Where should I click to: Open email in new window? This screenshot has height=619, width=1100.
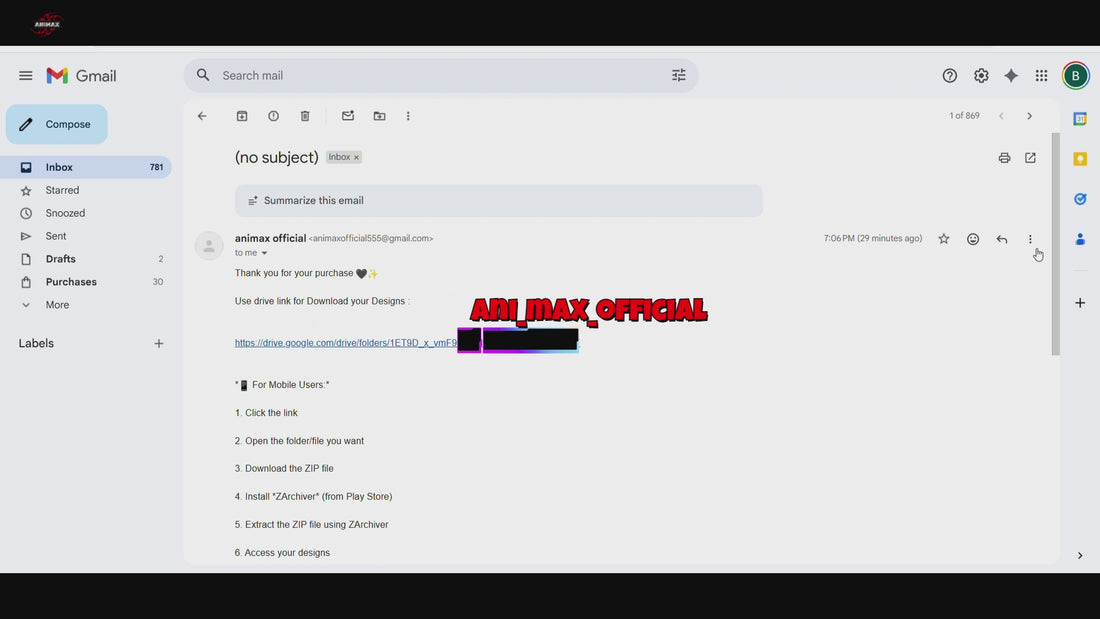click(x=1030, y=158)
